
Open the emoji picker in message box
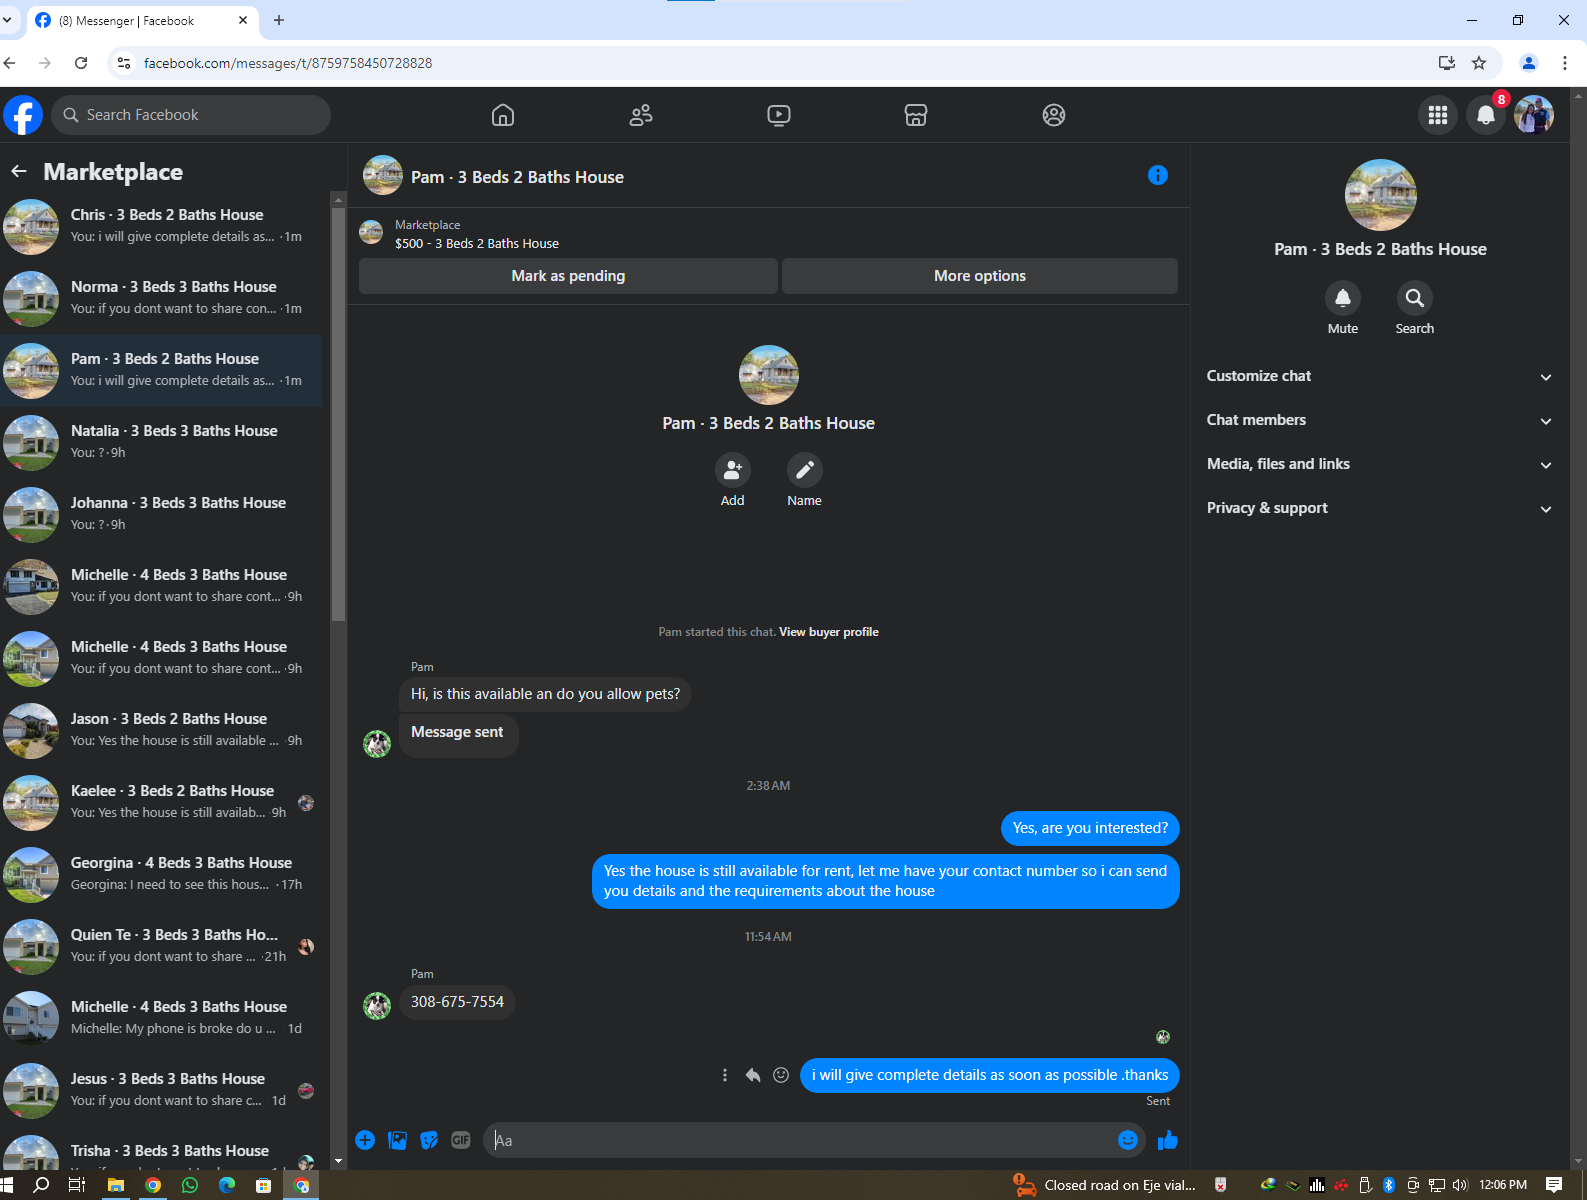(x=1128, y=1140)
